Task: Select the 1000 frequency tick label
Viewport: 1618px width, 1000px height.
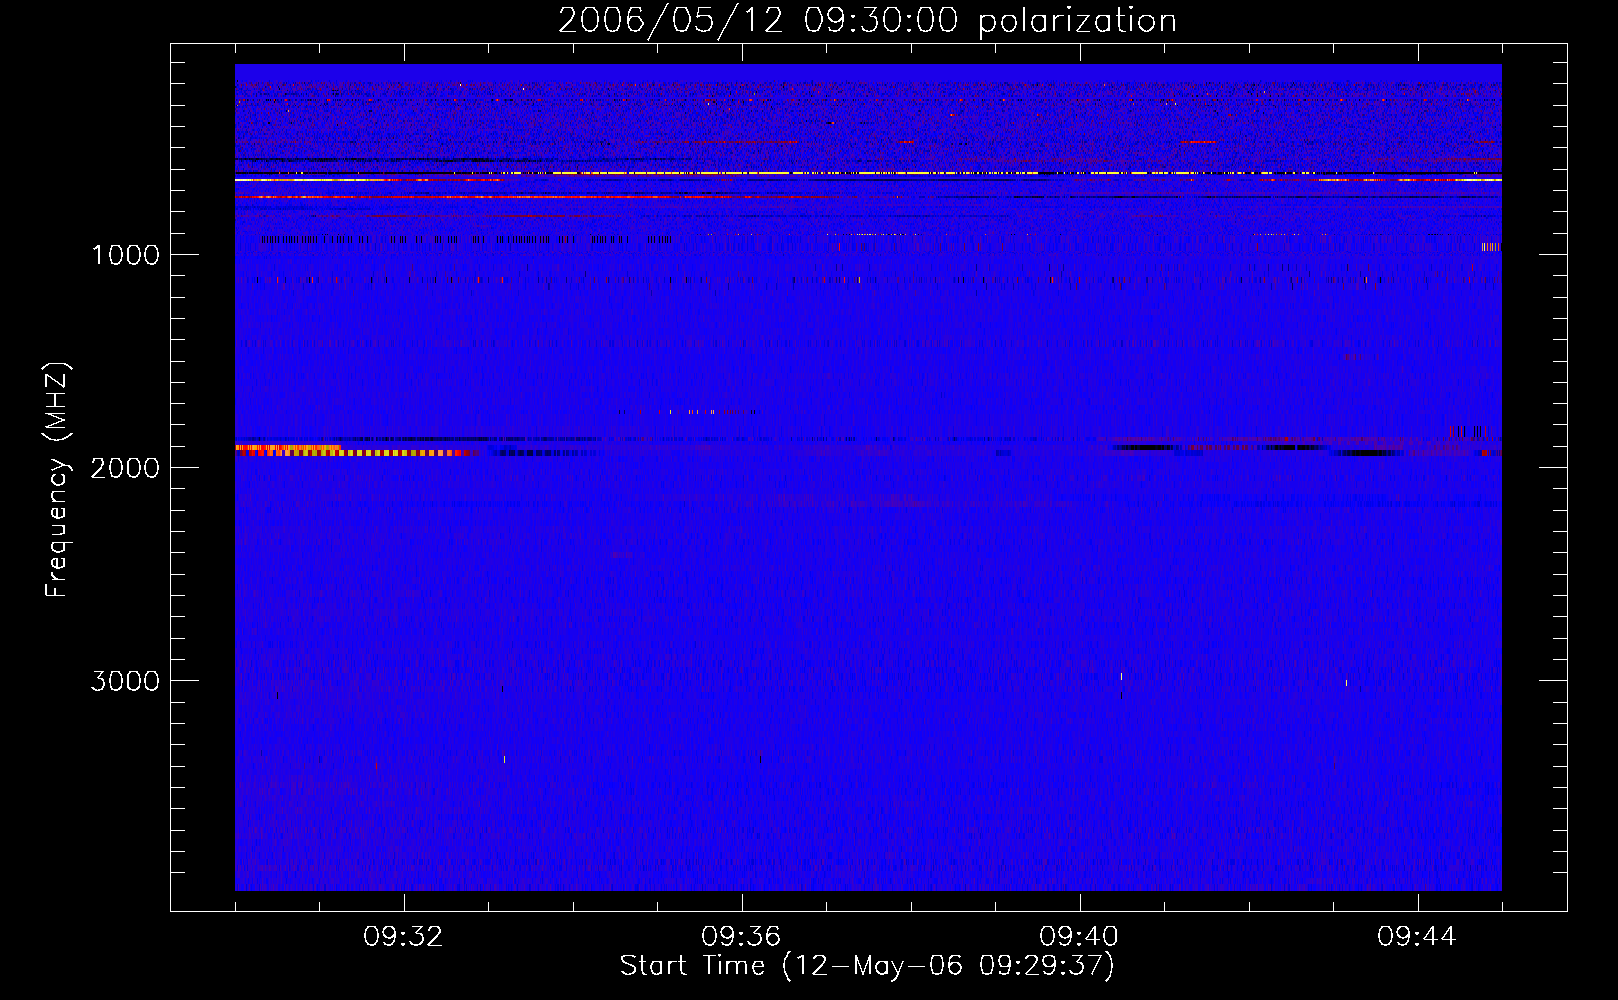Action: [125, 255]
